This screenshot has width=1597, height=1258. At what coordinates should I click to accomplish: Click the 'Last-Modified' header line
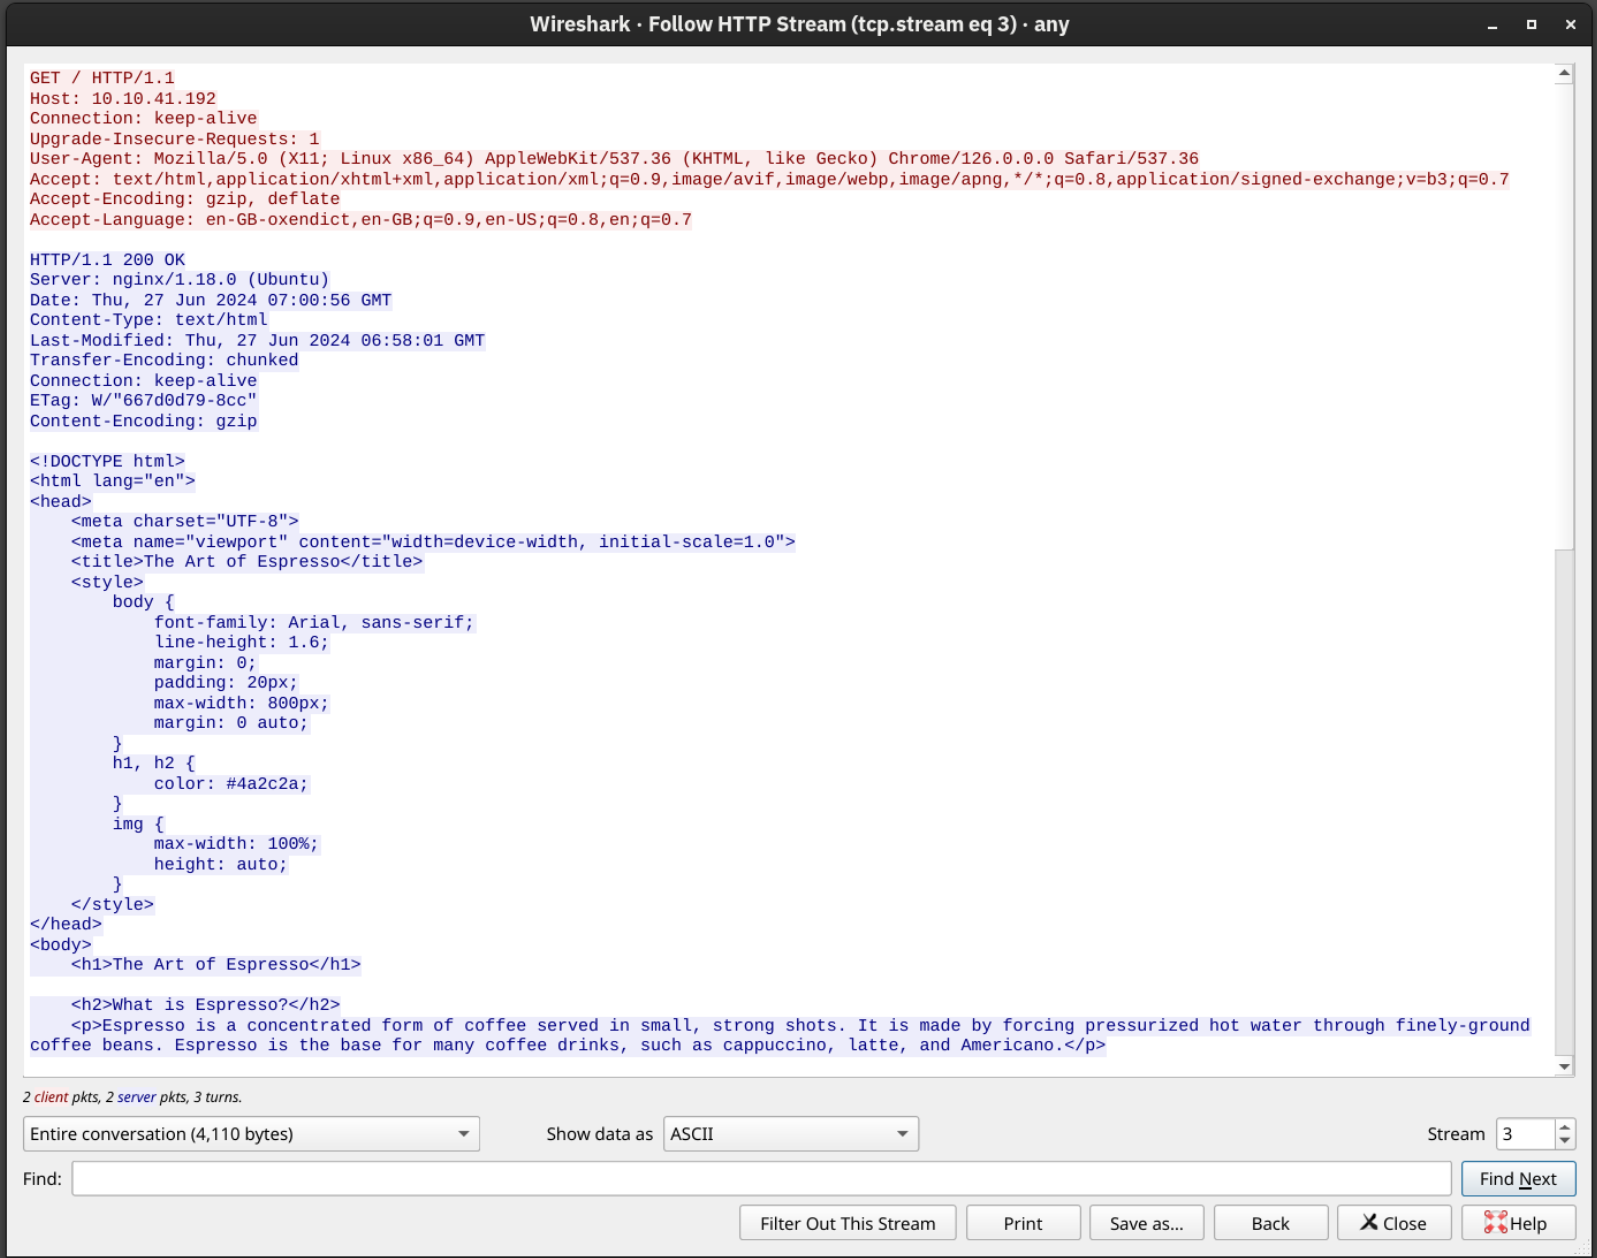(x=257, y=340)
